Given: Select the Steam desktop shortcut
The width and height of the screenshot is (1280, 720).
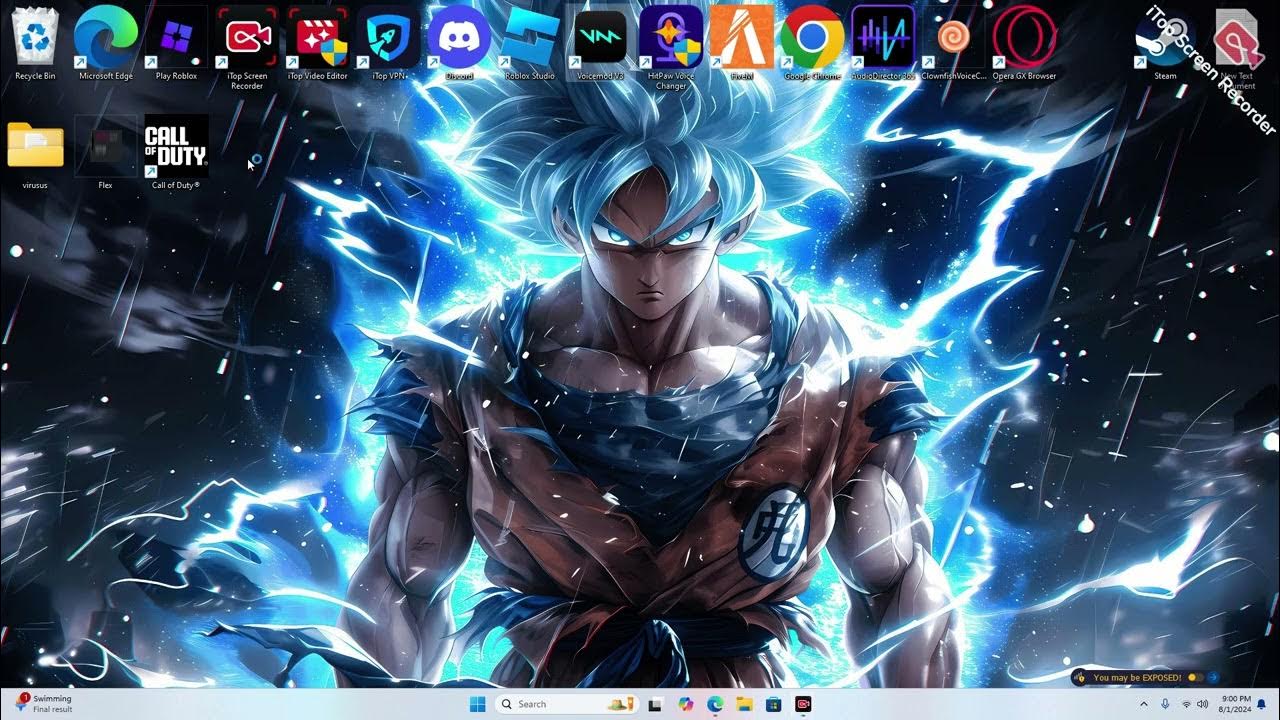Looking at the screenshot, I should 1165,43.
